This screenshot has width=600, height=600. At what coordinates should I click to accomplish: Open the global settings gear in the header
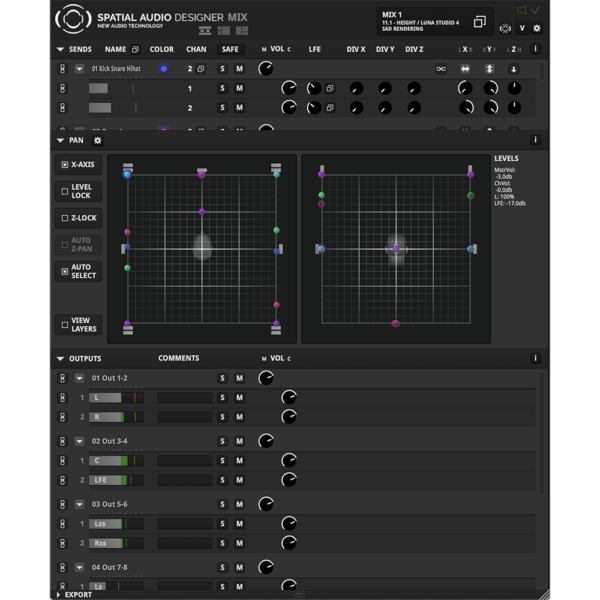click(536, 28)
